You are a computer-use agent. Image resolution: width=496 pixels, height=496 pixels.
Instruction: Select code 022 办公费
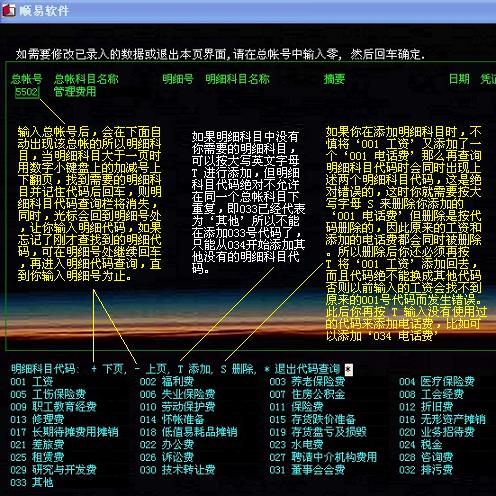167,445
